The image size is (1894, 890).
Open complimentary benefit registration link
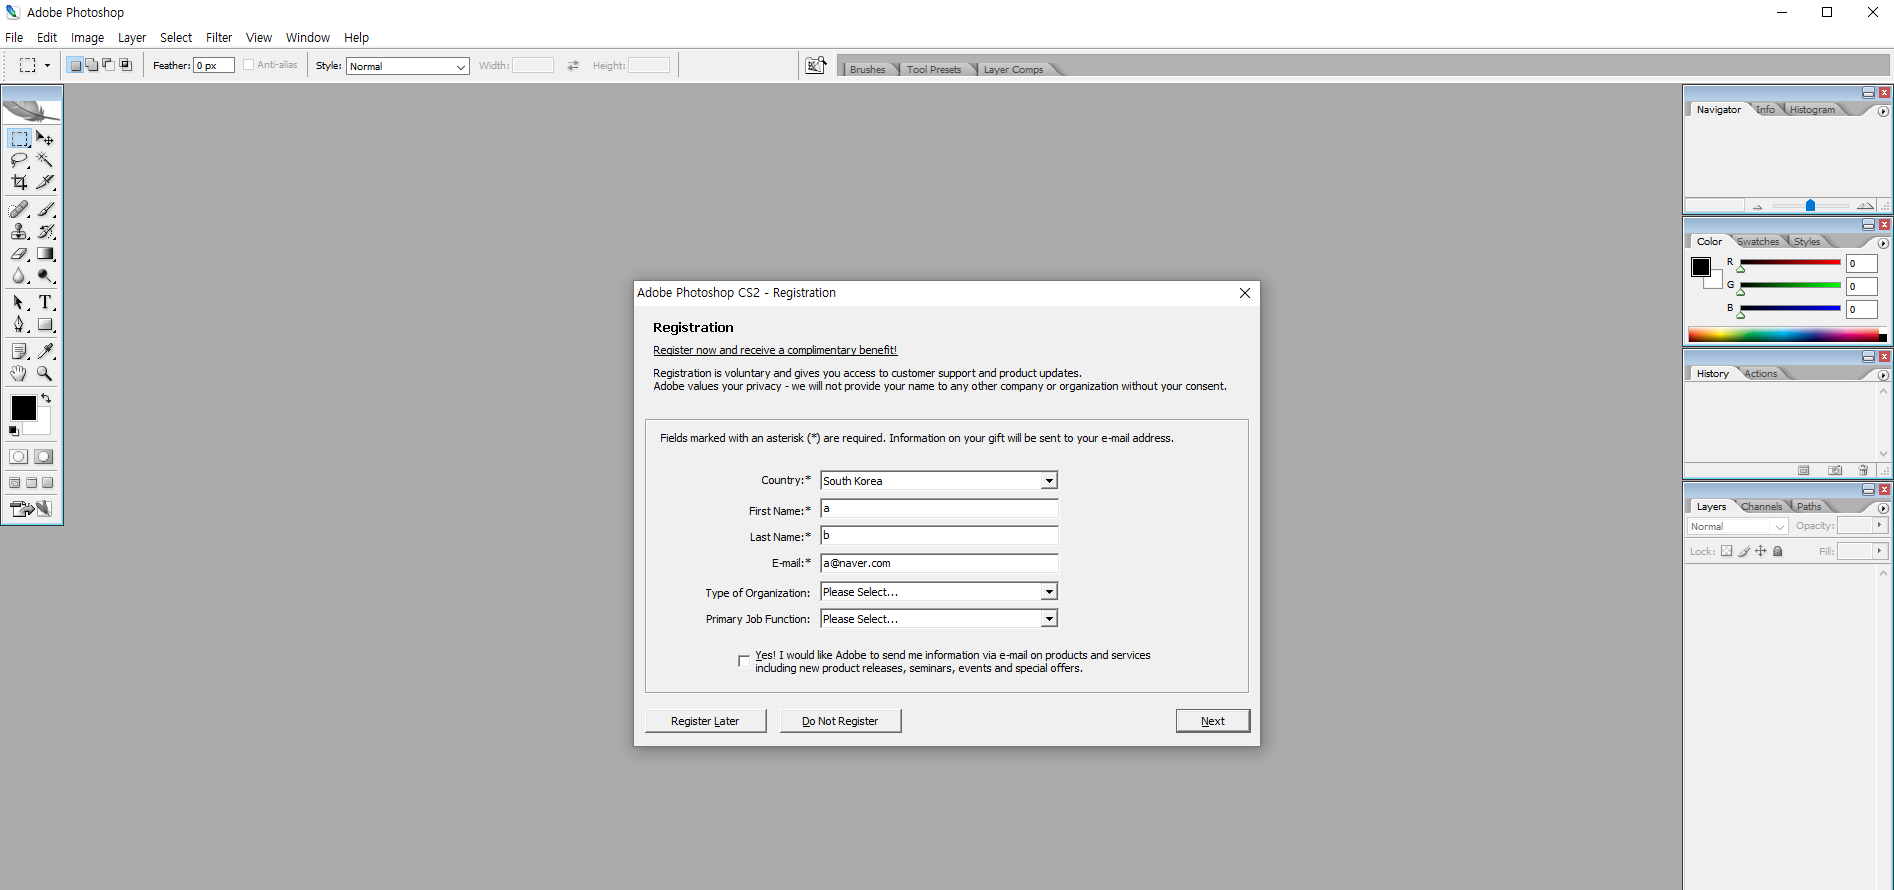(x=775, y=350)
